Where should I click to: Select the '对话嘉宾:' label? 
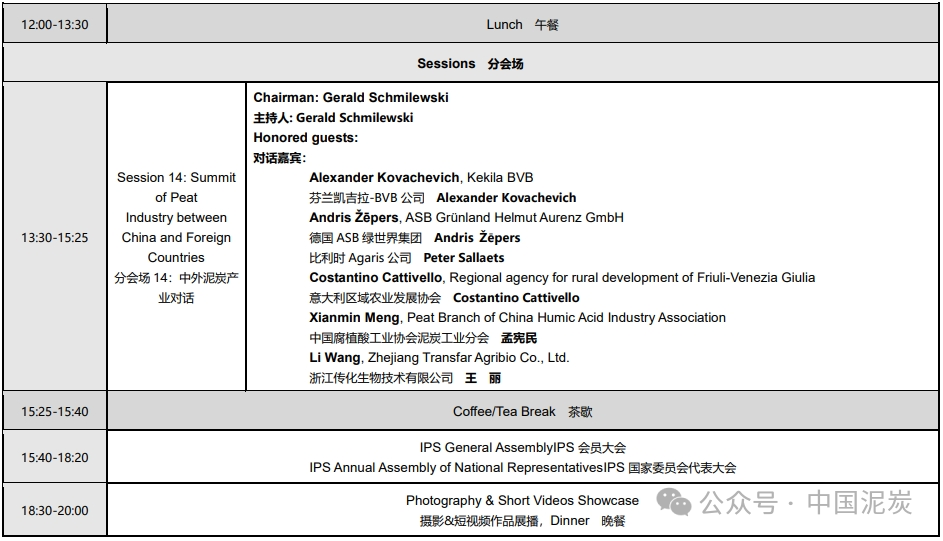pos(280,158)
